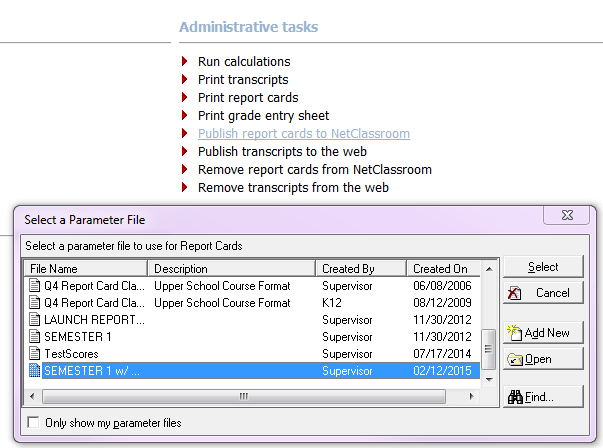The width and height of the screenshot is (603, 448).
Task: Select highlighted SEMESTER 1 w/ ... row
Action: coord(253,370)
